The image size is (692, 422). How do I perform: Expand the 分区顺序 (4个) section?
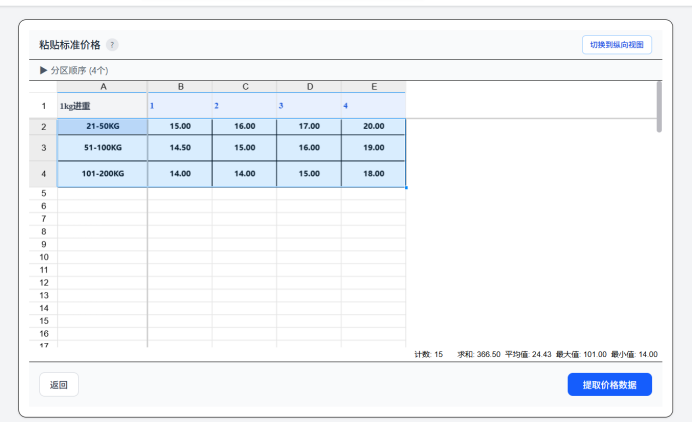44,71
